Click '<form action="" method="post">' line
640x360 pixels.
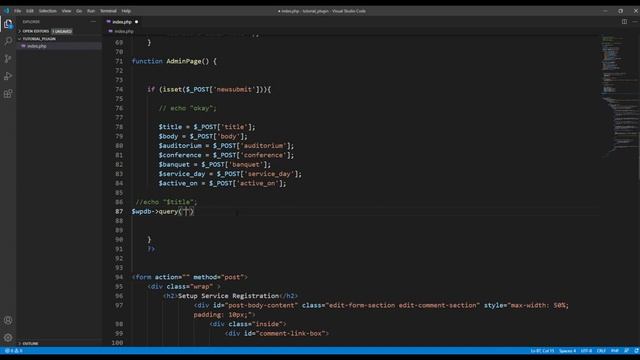click(x=190, y=277)
